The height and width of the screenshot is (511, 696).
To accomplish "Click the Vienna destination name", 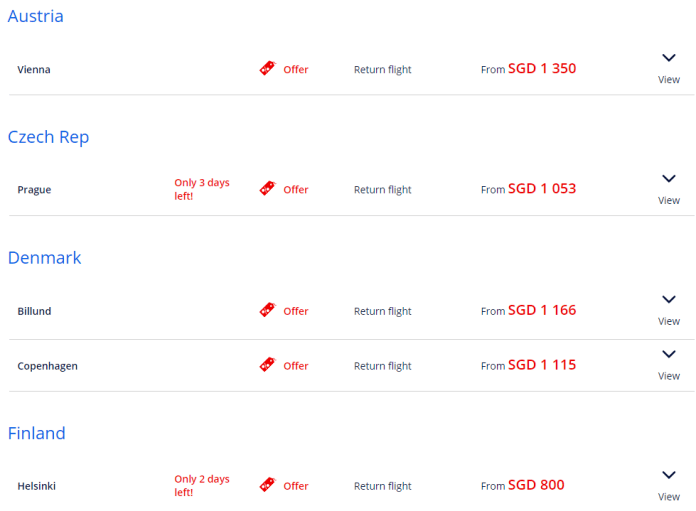I will (34, 70).
